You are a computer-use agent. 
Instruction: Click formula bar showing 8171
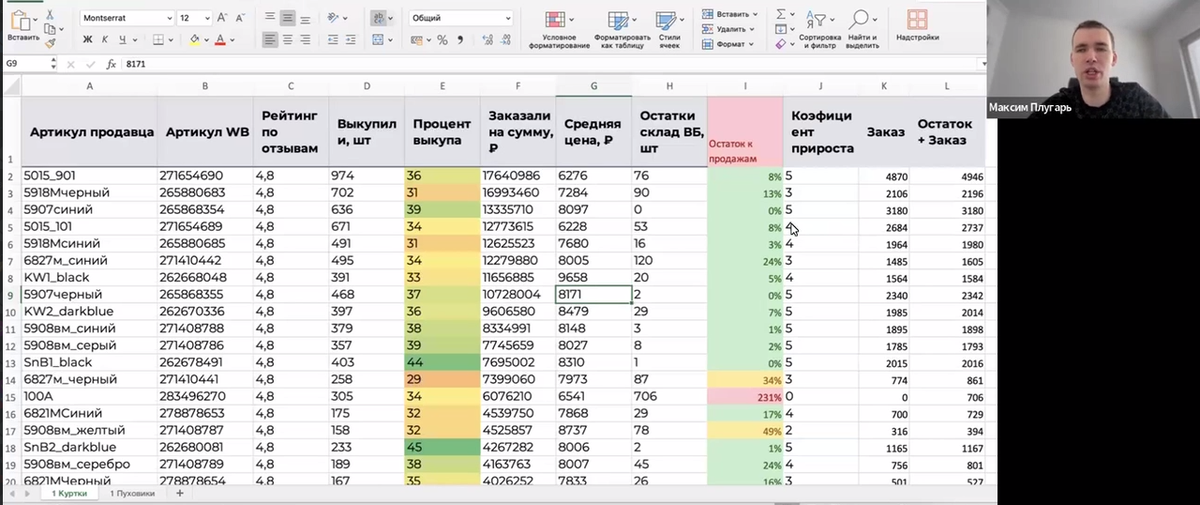click(x=550, y=63)
